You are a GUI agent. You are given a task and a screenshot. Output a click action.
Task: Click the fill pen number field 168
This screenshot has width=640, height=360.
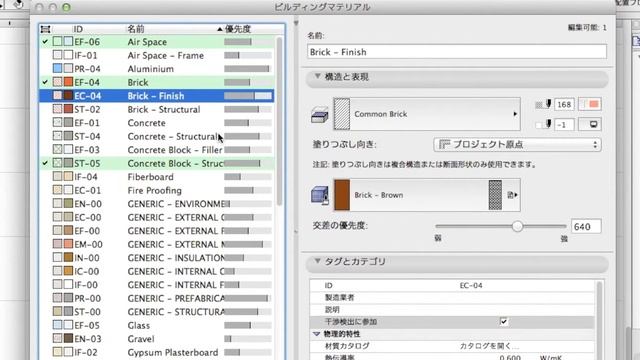[x=564, y=104]
